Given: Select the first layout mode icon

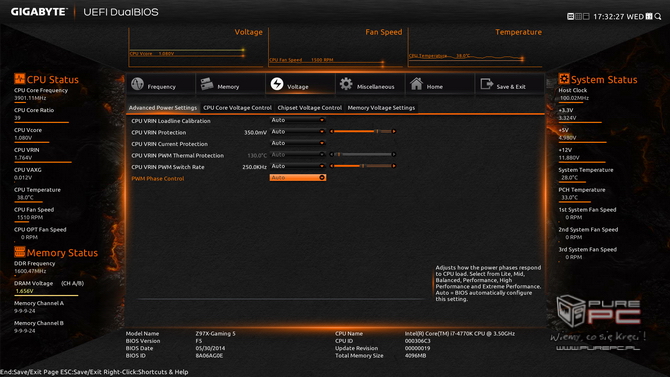Looking at the screenshot, I should [570, 16].
